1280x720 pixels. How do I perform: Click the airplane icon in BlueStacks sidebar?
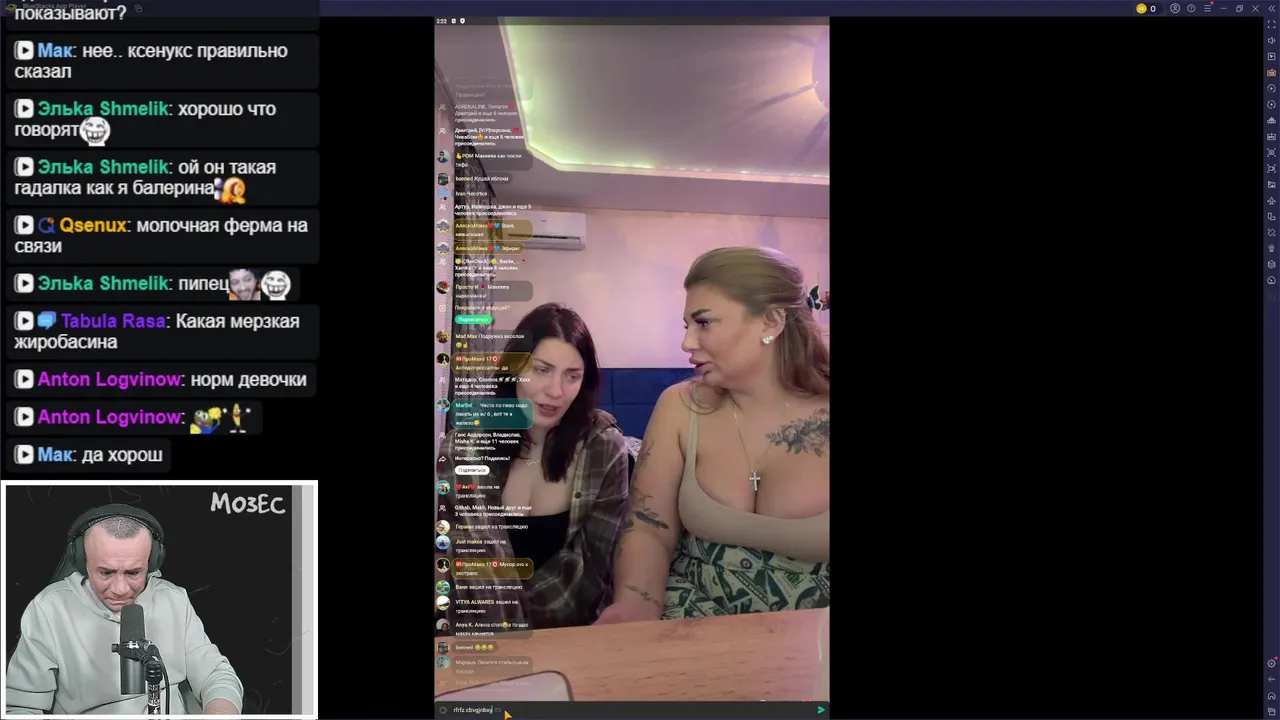tap(1272, 201)
